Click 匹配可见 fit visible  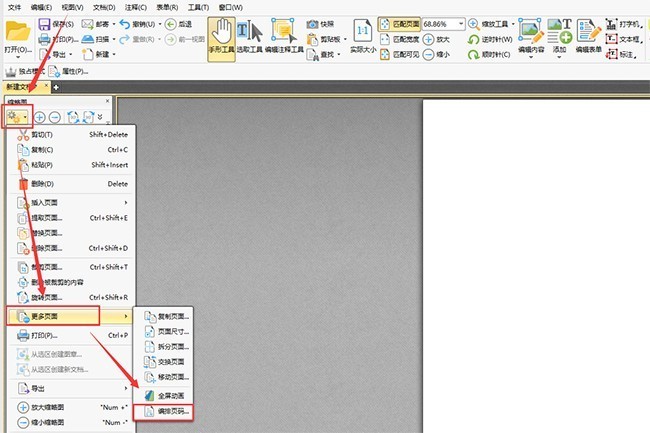[400, 54]
